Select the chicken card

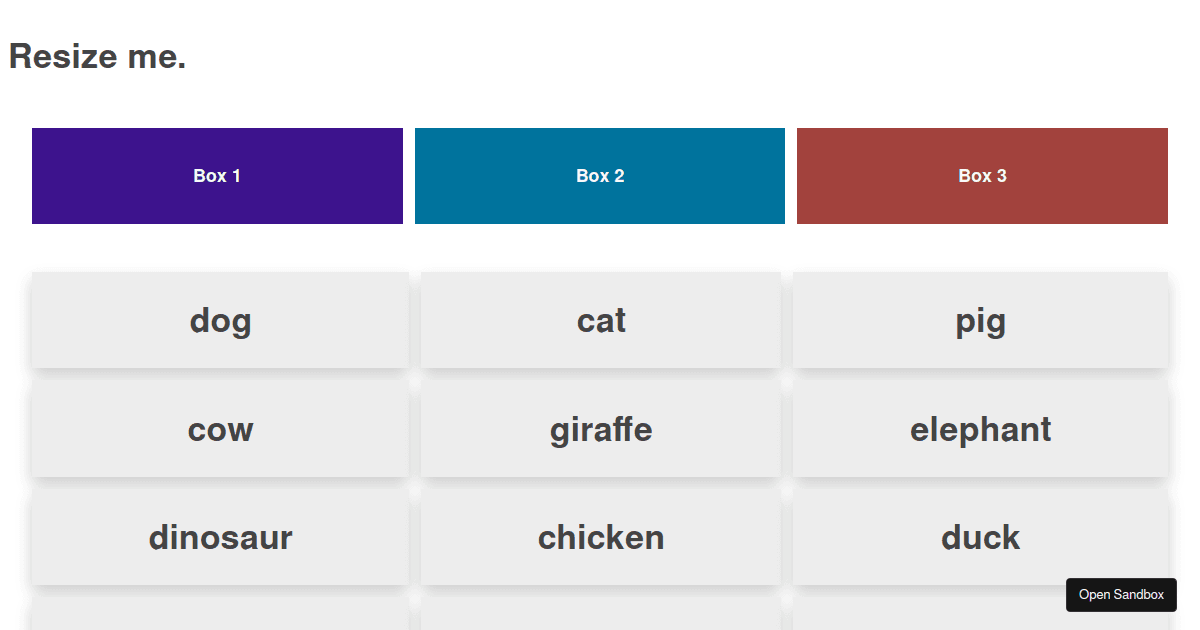[600, 537]
